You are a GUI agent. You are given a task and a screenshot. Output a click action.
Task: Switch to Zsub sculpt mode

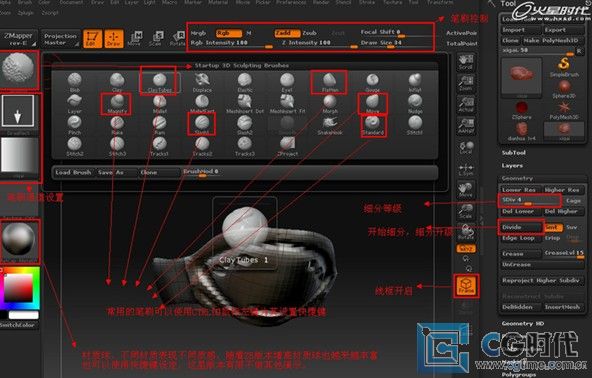coord(309,33)
